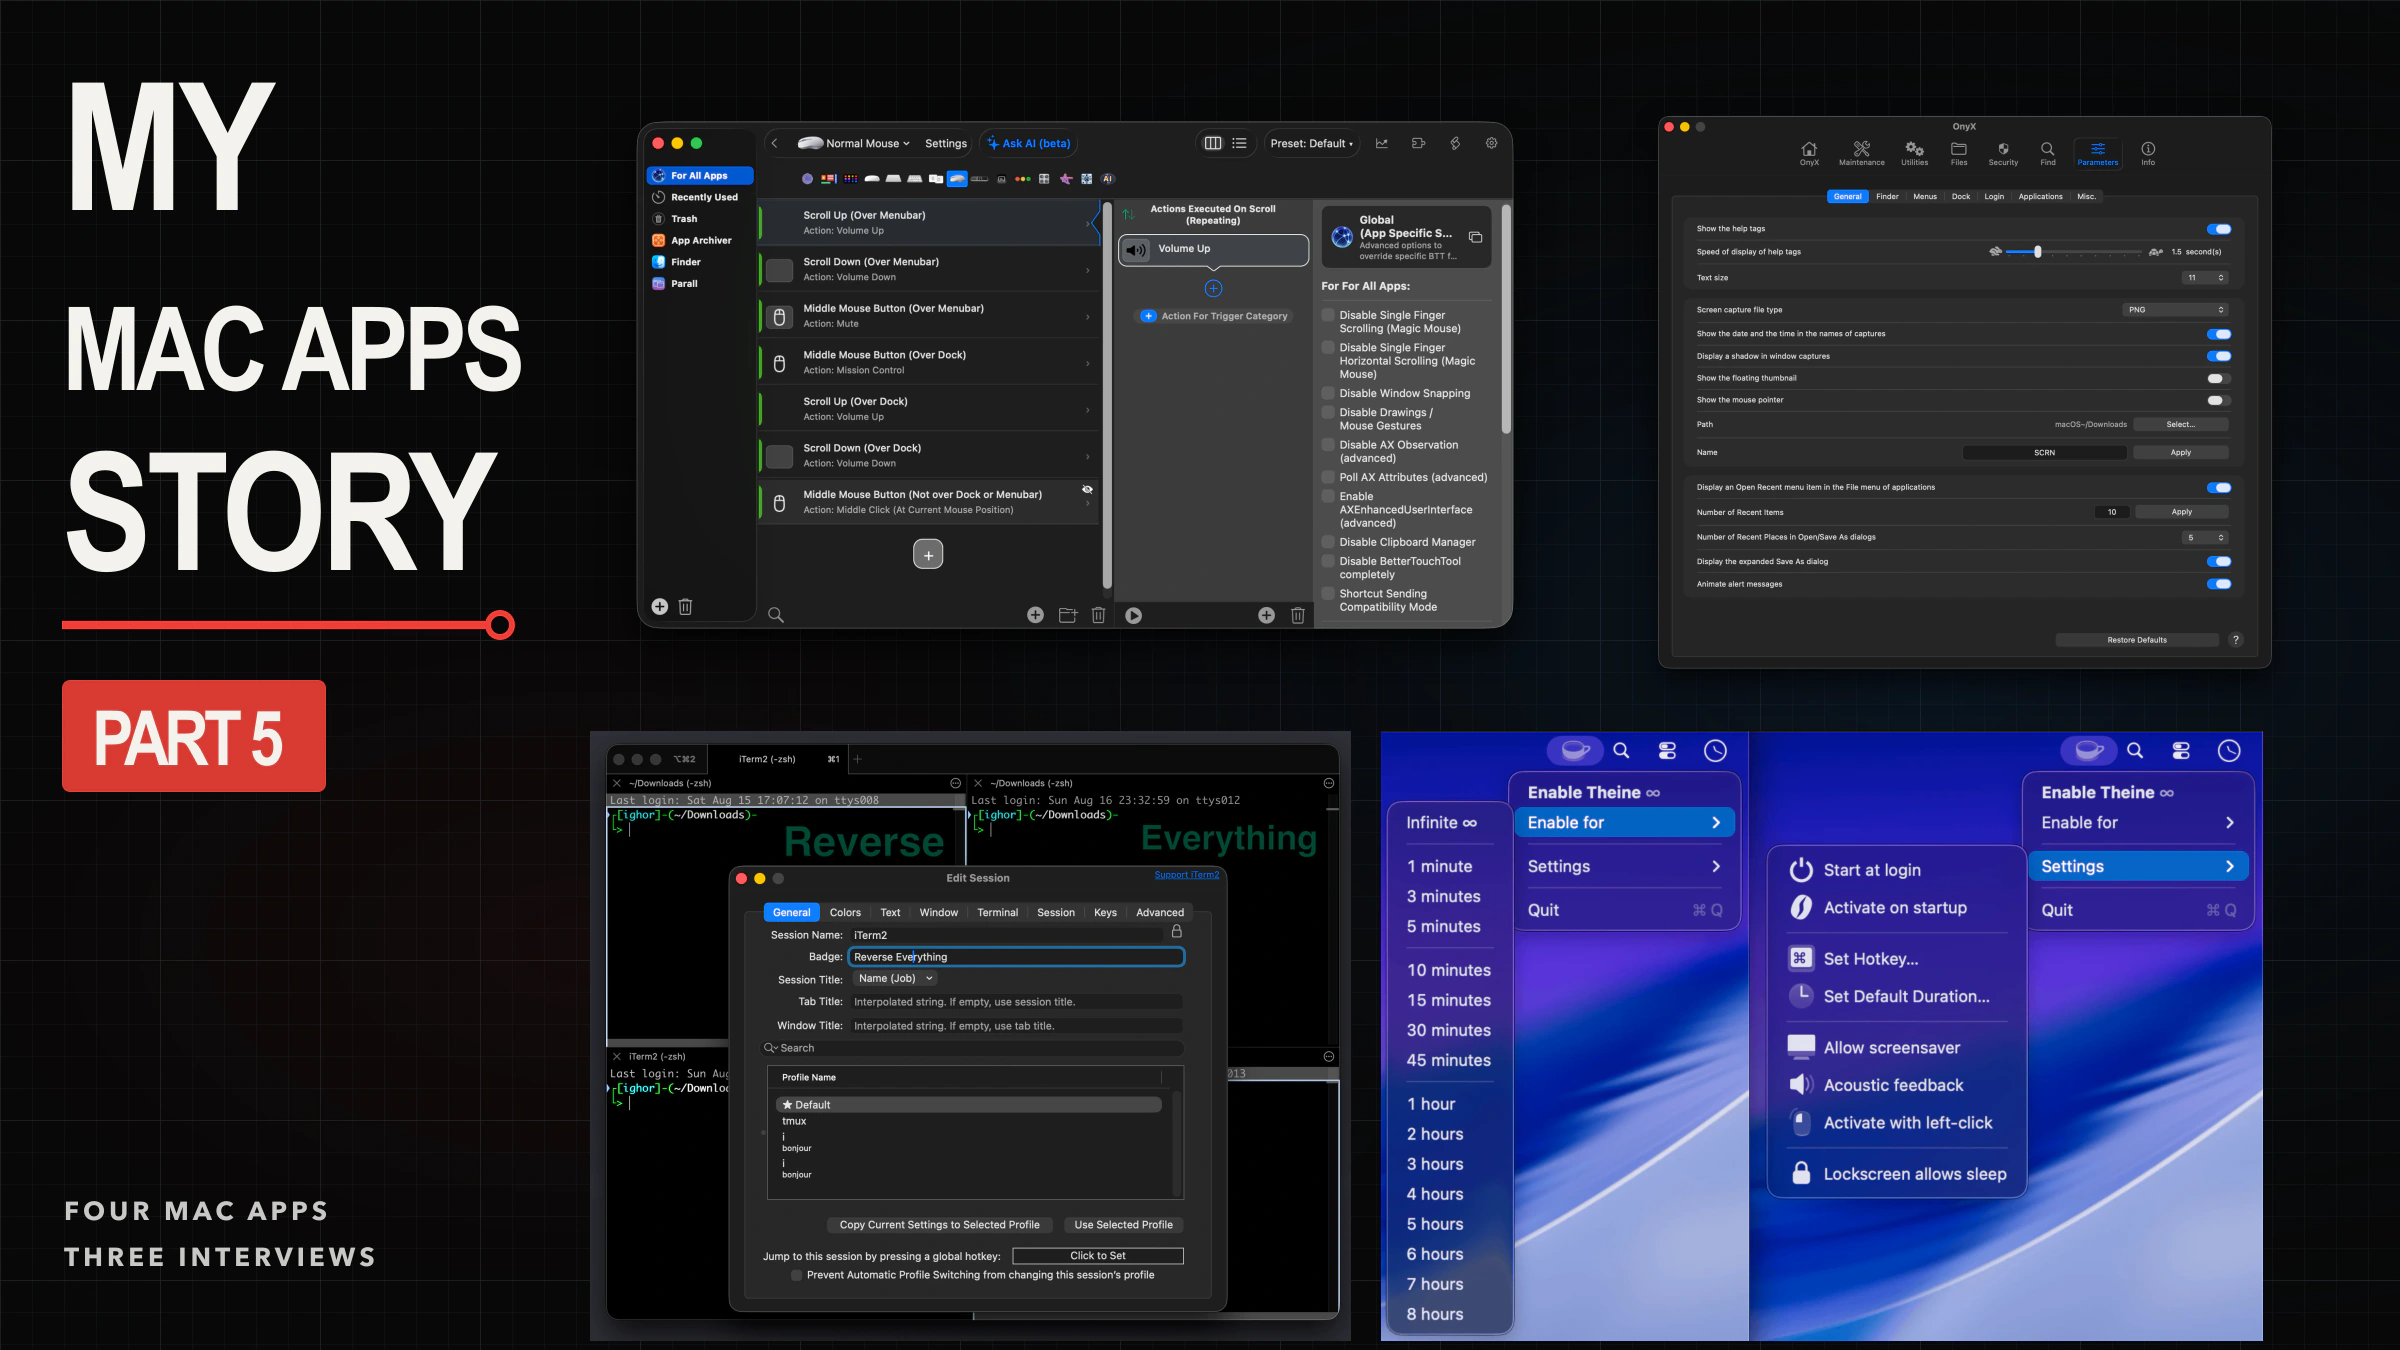This screenshot has height=1350, width=2400.
Task: Open Screen capture file type PNG dropdown
Action: coord(2175,310)
